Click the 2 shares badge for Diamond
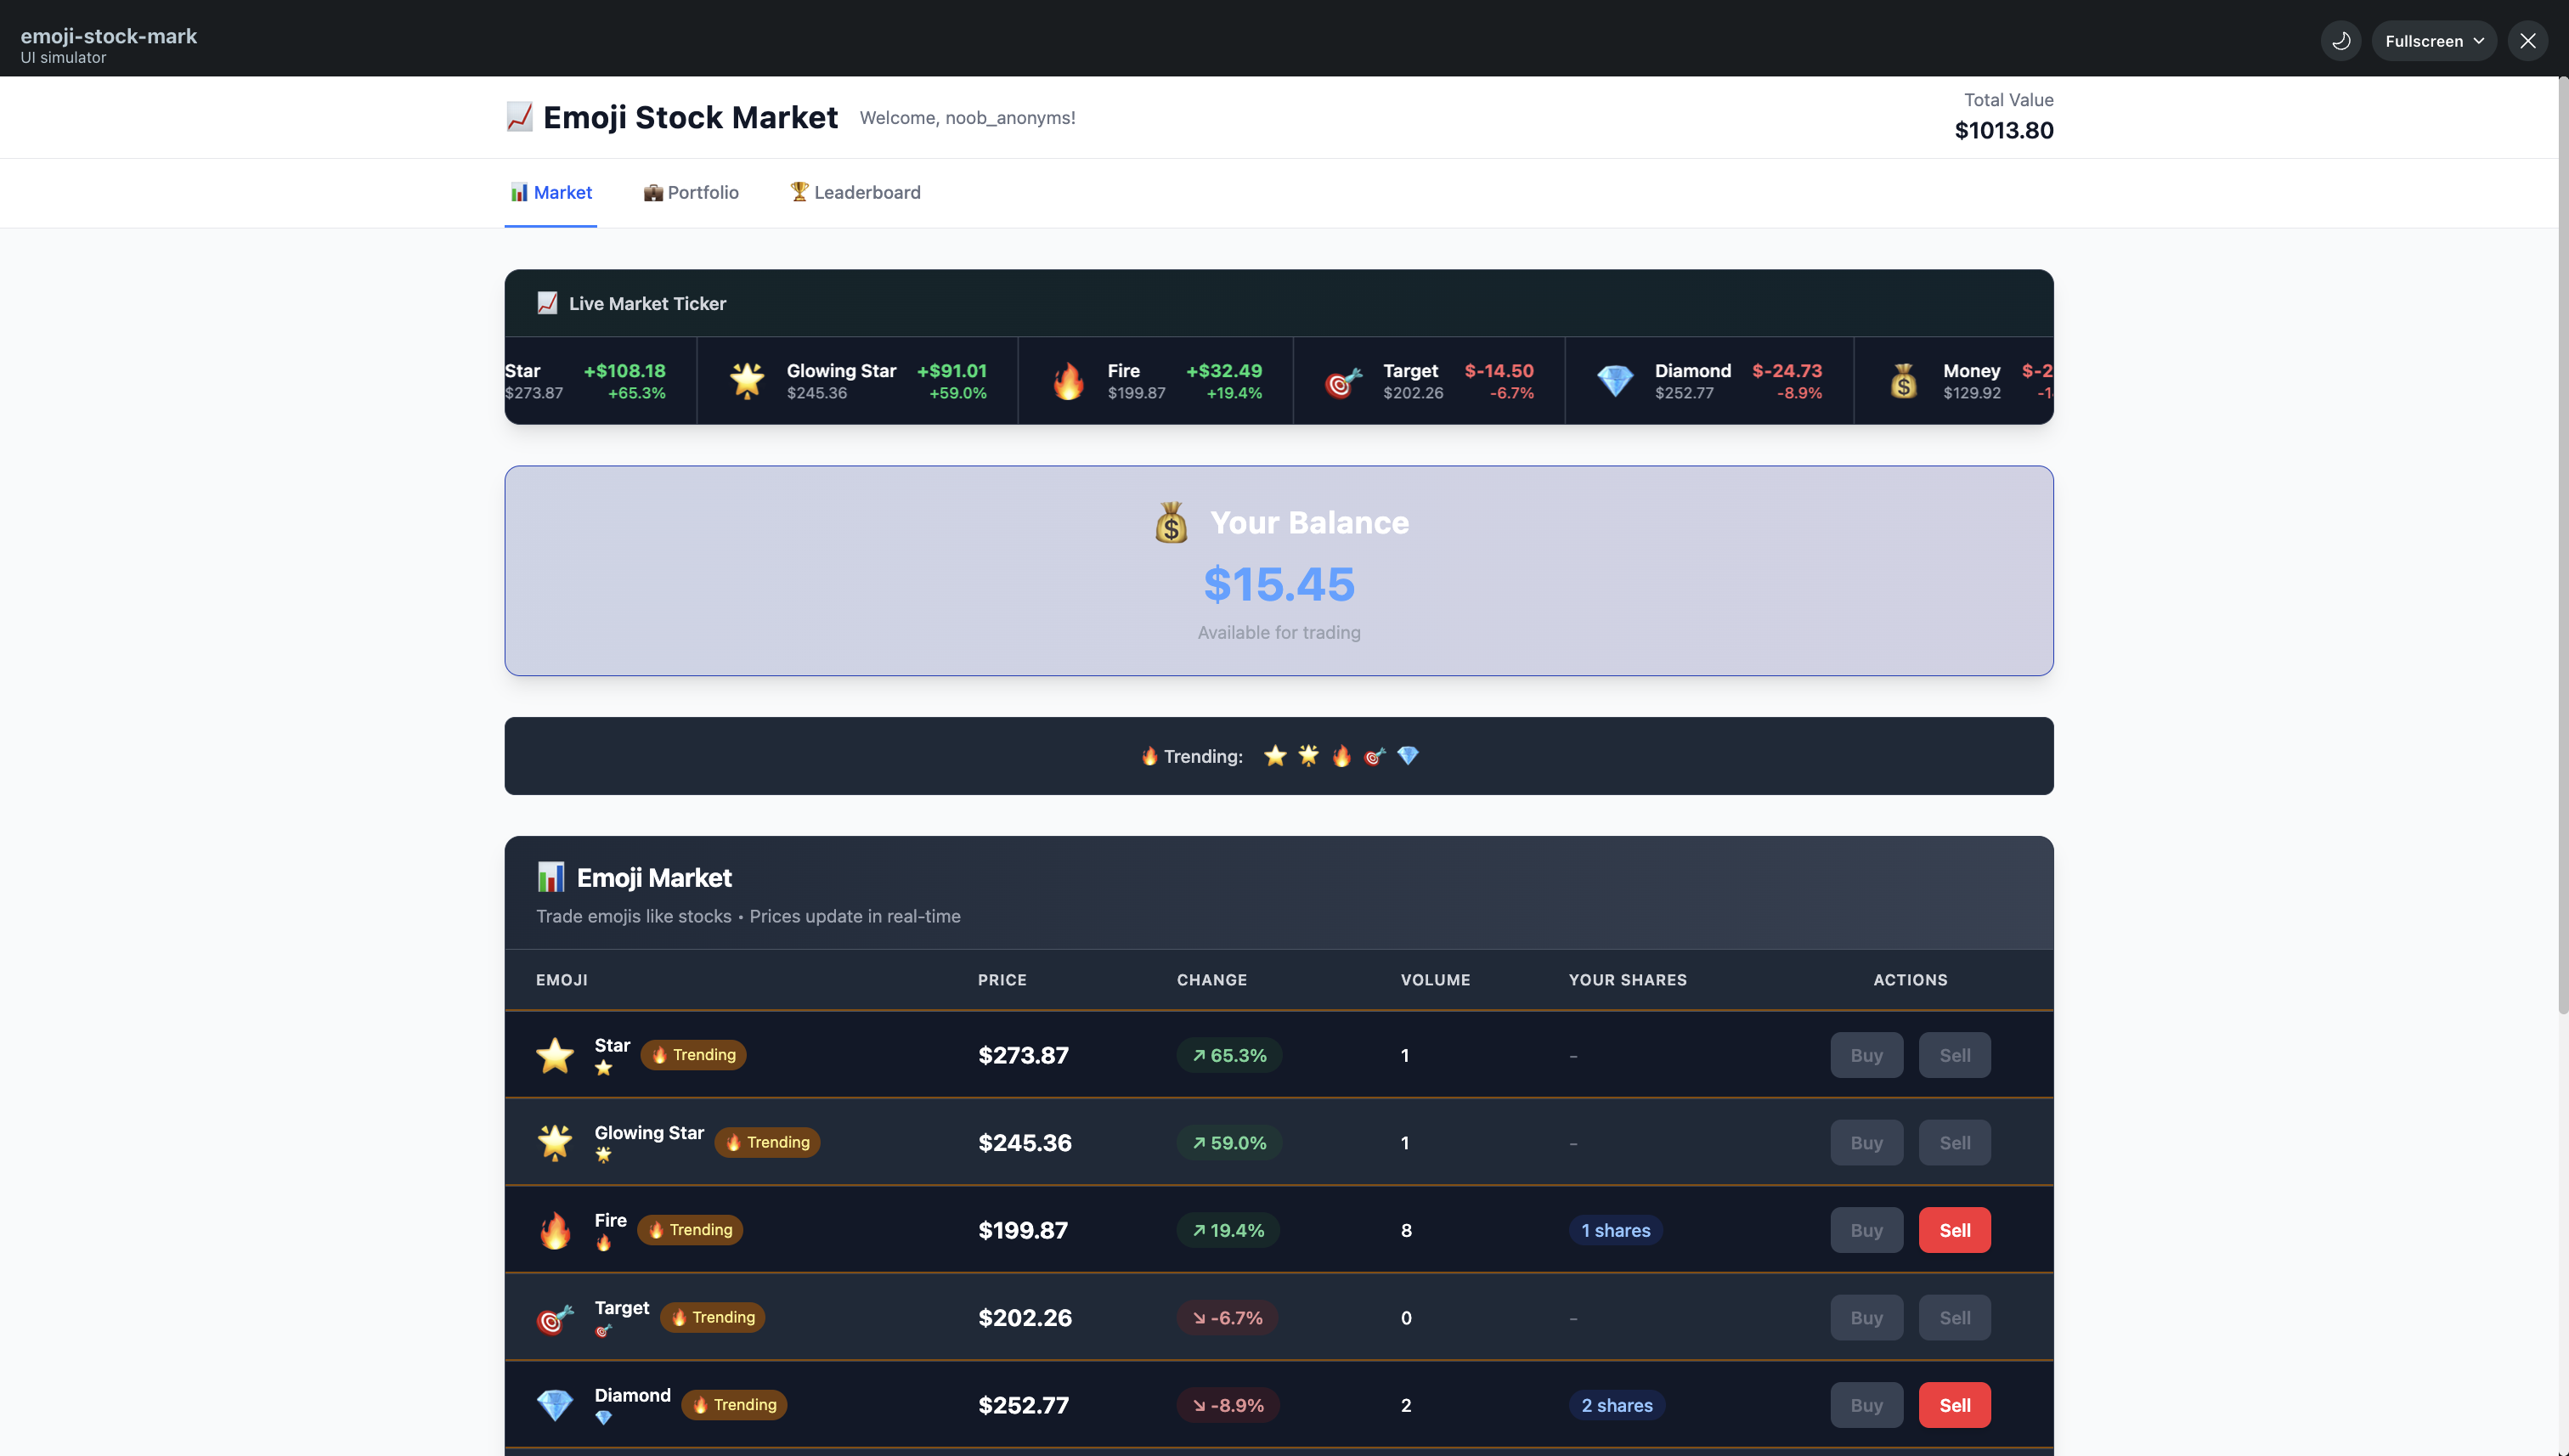Viewport: 2569px width, 1456px height. (1616, 1405)
